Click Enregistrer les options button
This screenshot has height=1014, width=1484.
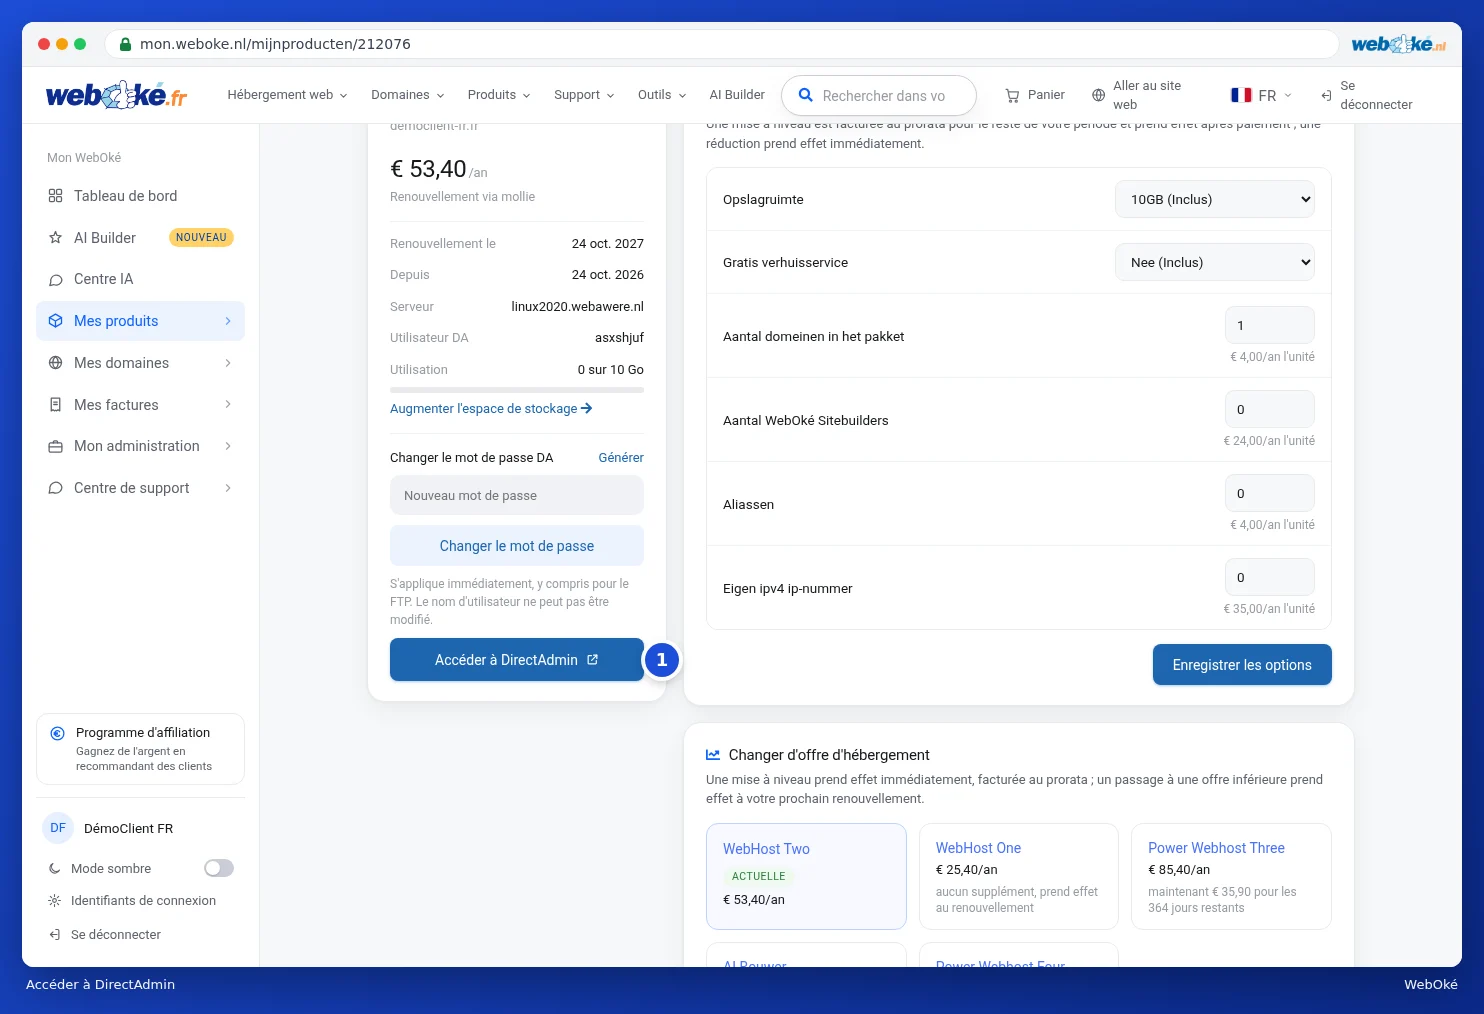[1242, 665]
